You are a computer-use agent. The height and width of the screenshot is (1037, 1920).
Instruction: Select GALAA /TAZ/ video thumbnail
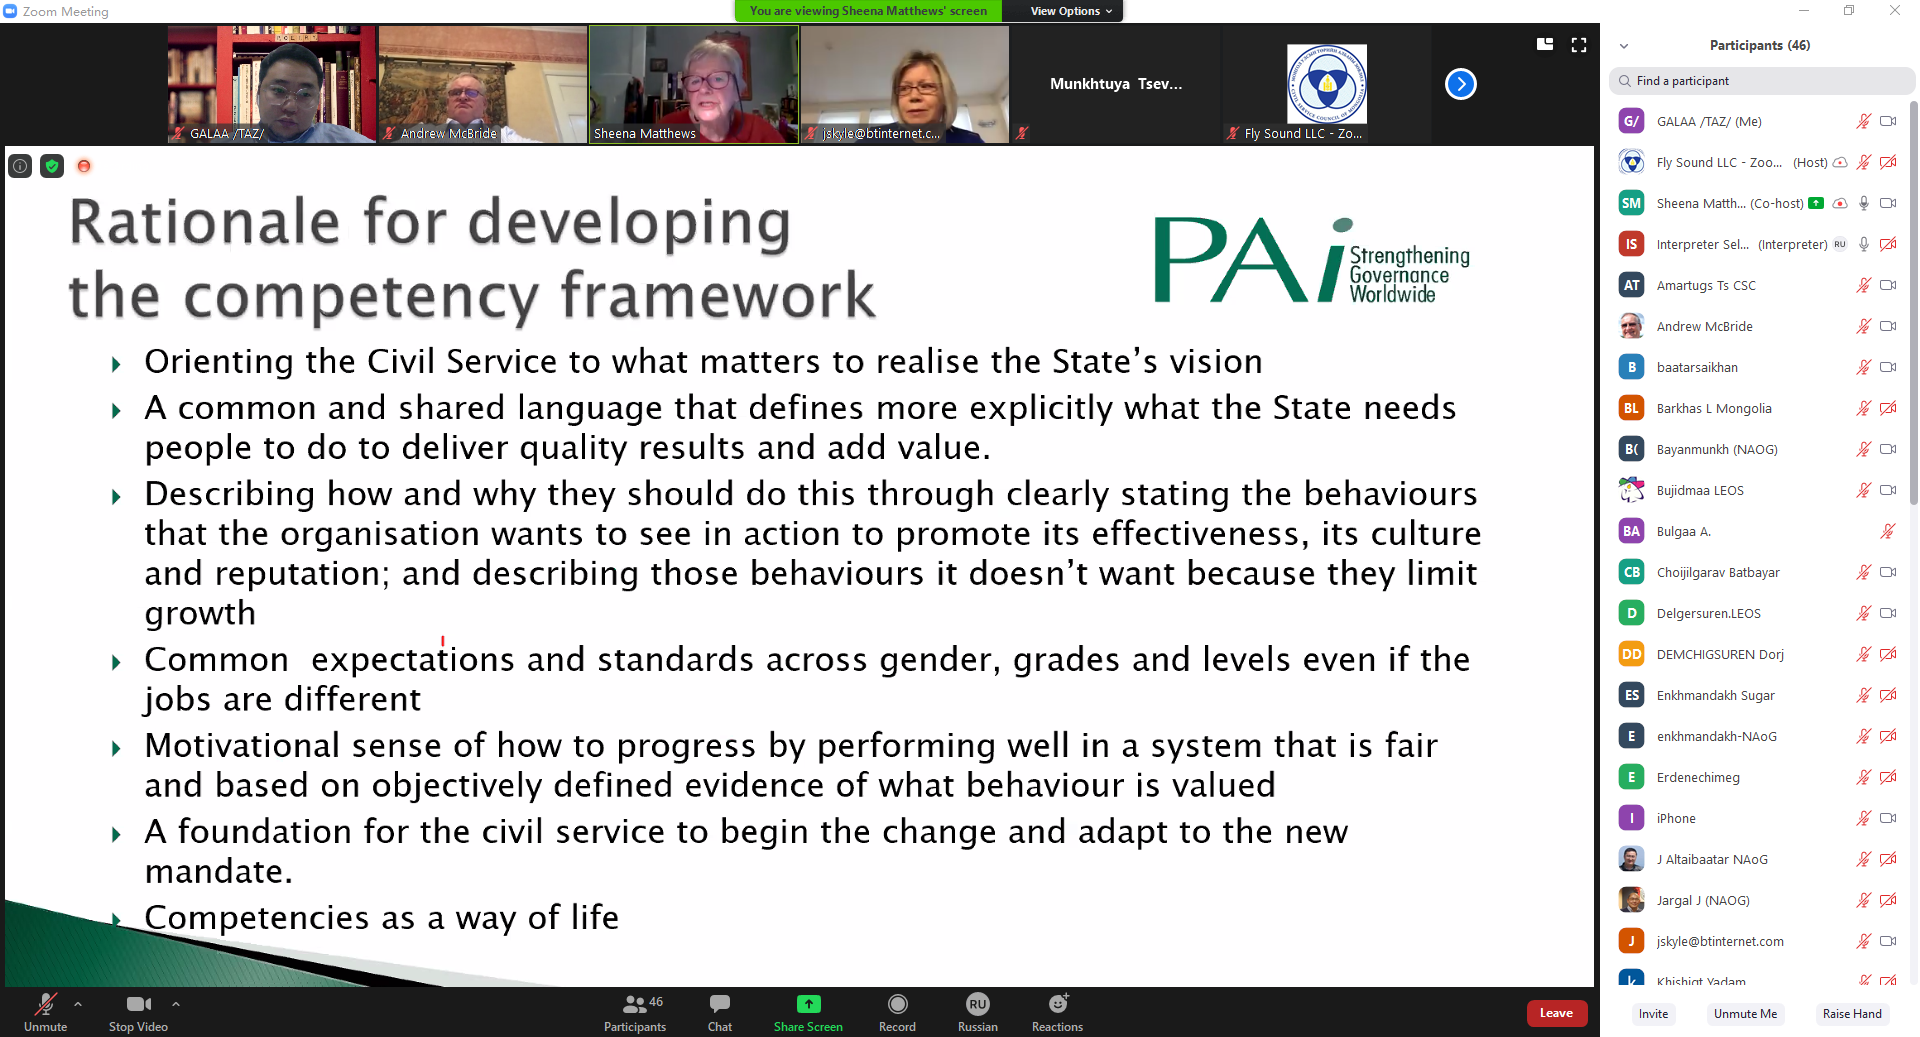tap(272, 84)
